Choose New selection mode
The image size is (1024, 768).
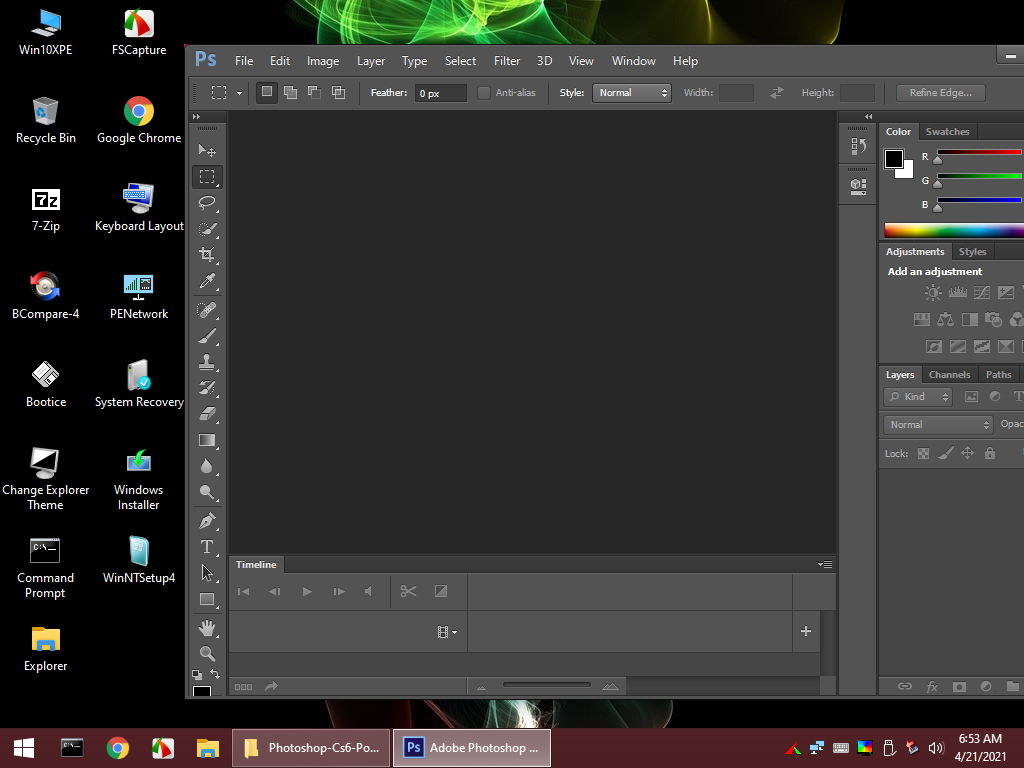click(266, 92)
